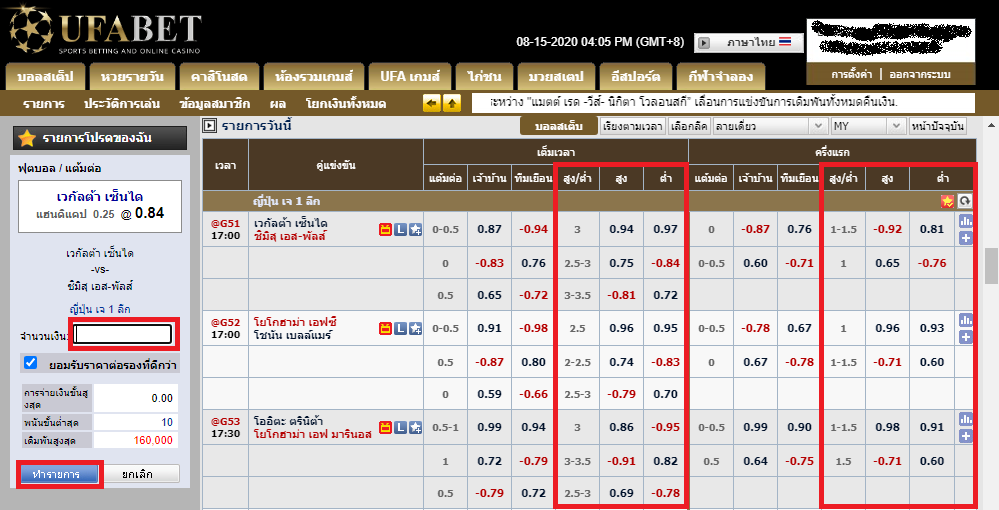Screen dimensions: 999x510
Task: Refresh odds icon in league header row
Action: pyautogui.click(x=965, y=201)
